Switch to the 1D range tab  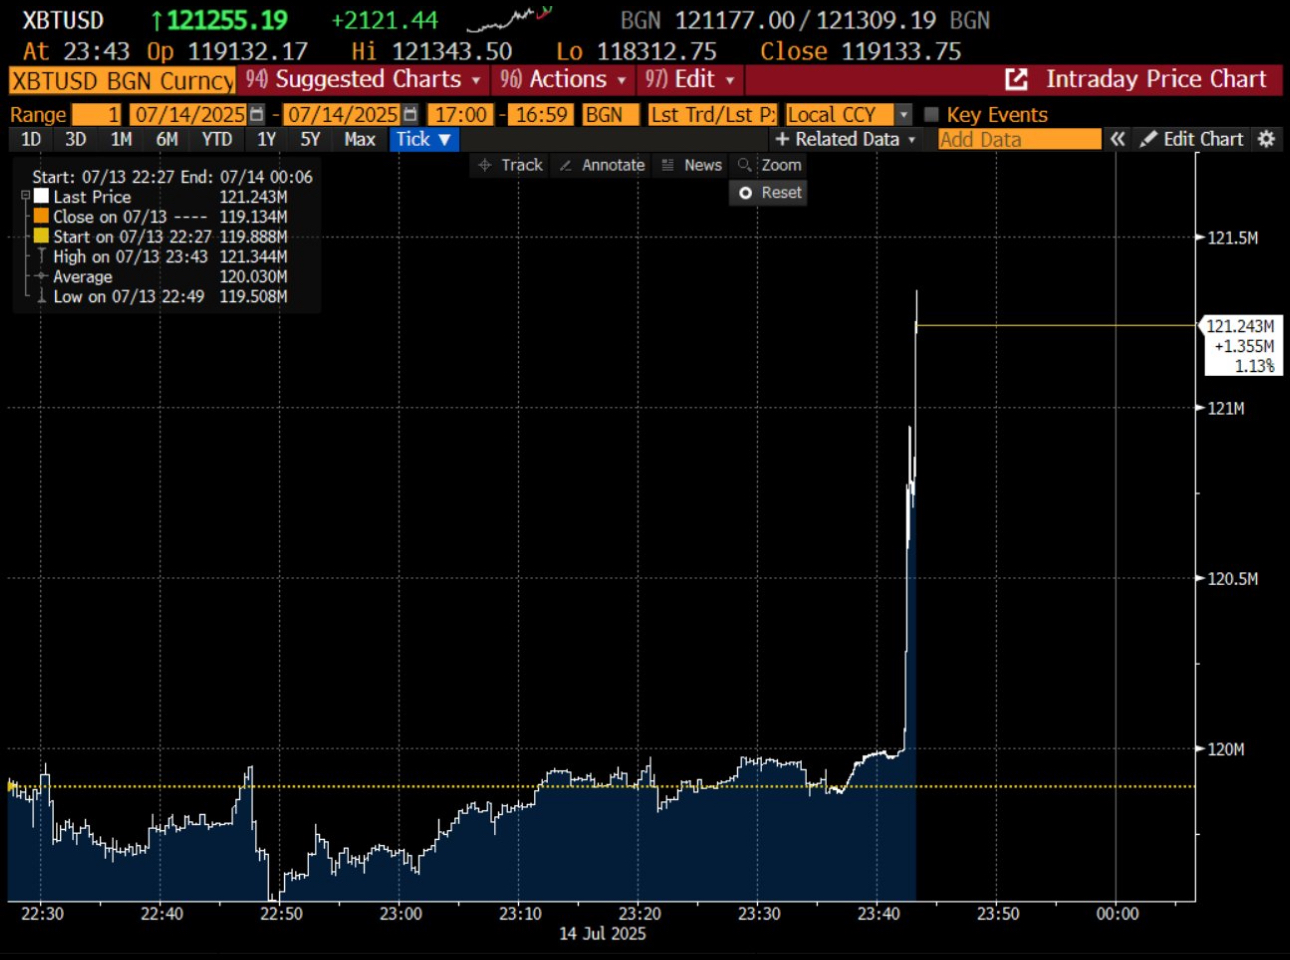31,139
